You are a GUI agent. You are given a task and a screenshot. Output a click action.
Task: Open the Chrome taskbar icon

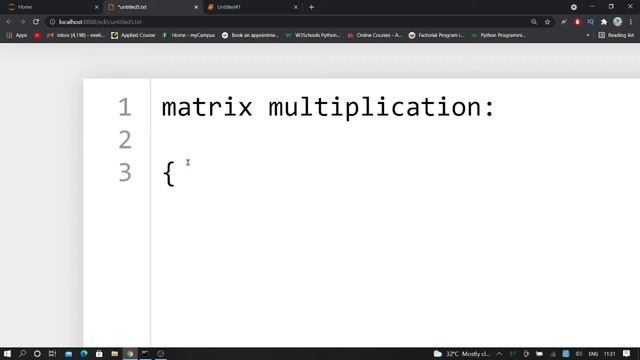(x=130, y=353)
